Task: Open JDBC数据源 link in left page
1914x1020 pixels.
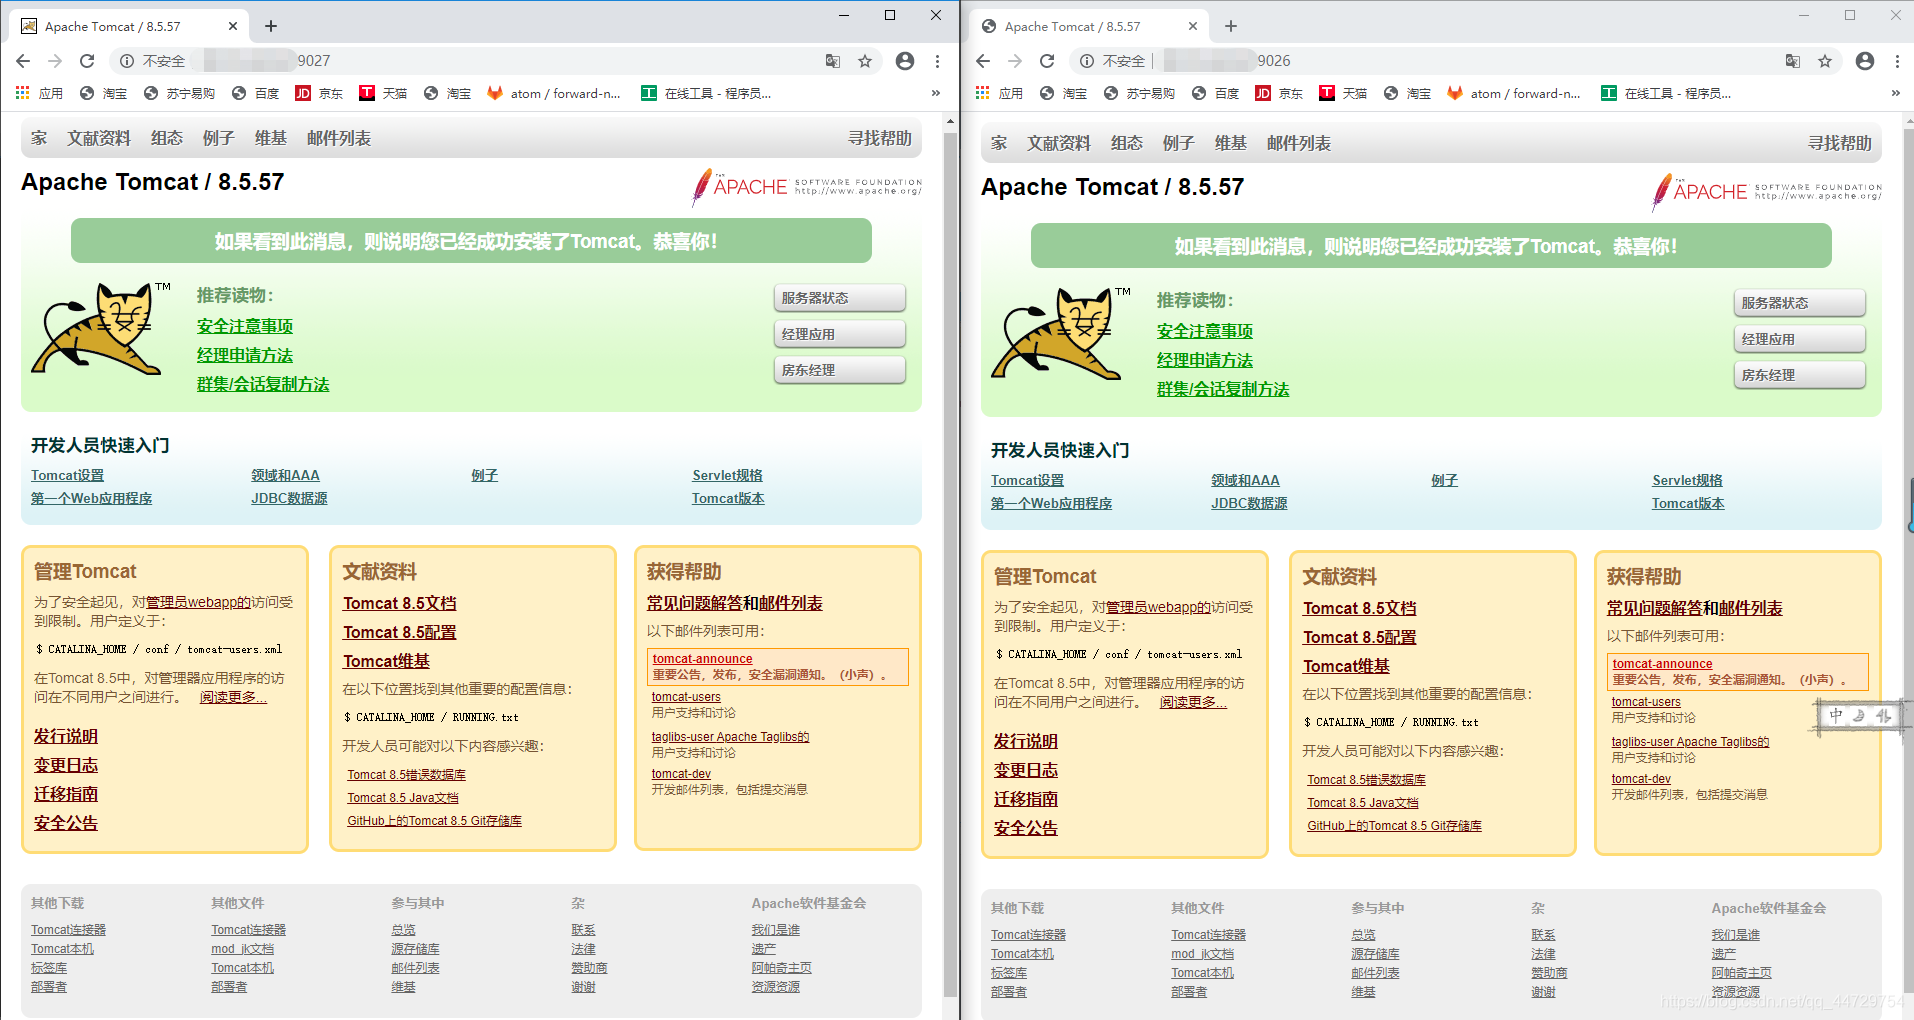Action: point(289,498)
